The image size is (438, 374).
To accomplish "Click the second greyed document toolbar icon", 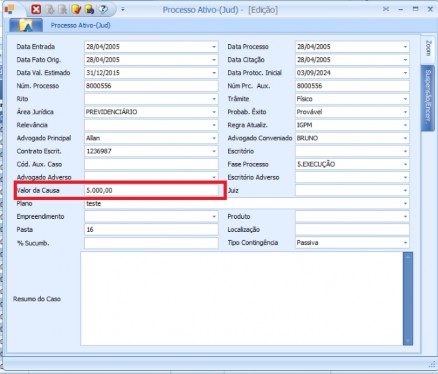I will [63, 9].
